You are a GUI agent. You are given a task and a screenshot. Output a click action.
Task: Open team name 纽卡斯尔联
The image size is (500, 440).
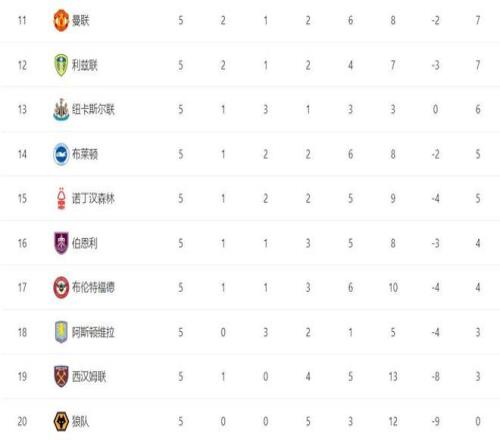pos(93,110)
